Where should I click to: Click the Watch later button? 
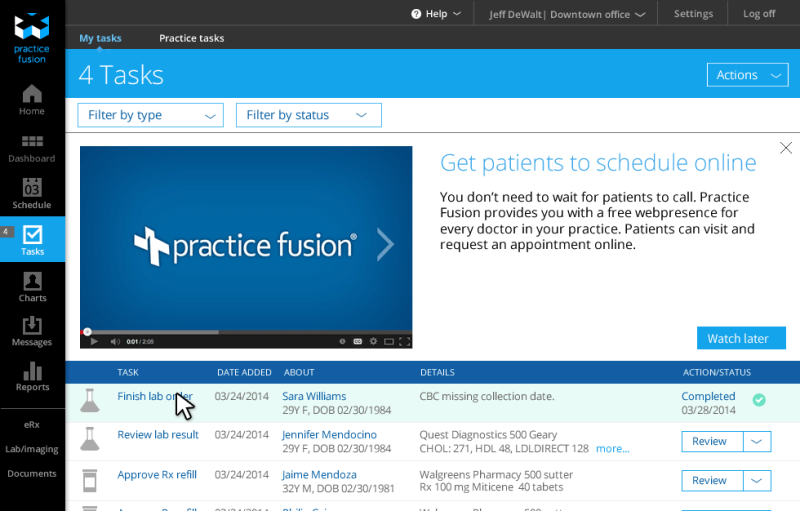click(x=741, y=338)
